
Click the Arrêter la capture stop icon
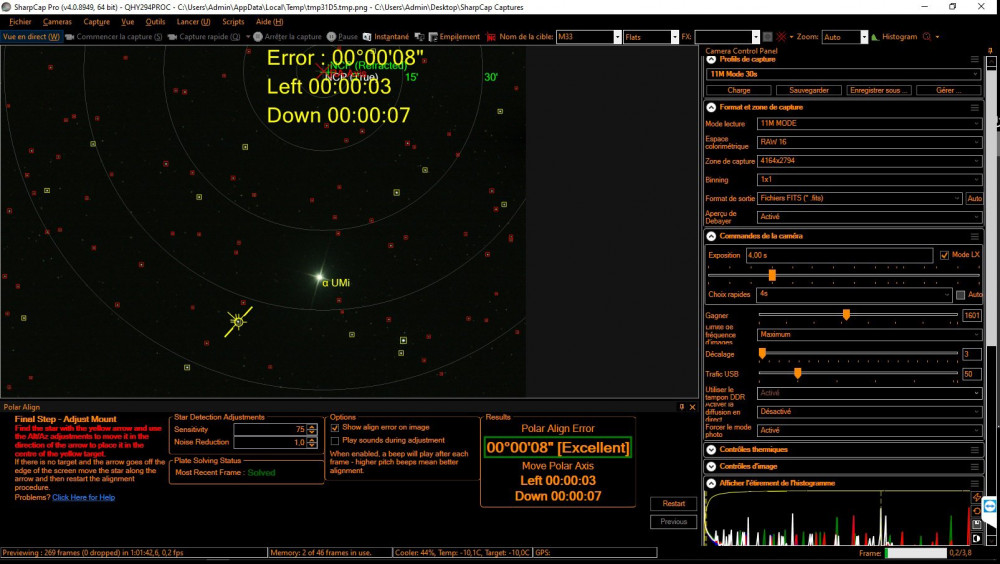(258, 37)
